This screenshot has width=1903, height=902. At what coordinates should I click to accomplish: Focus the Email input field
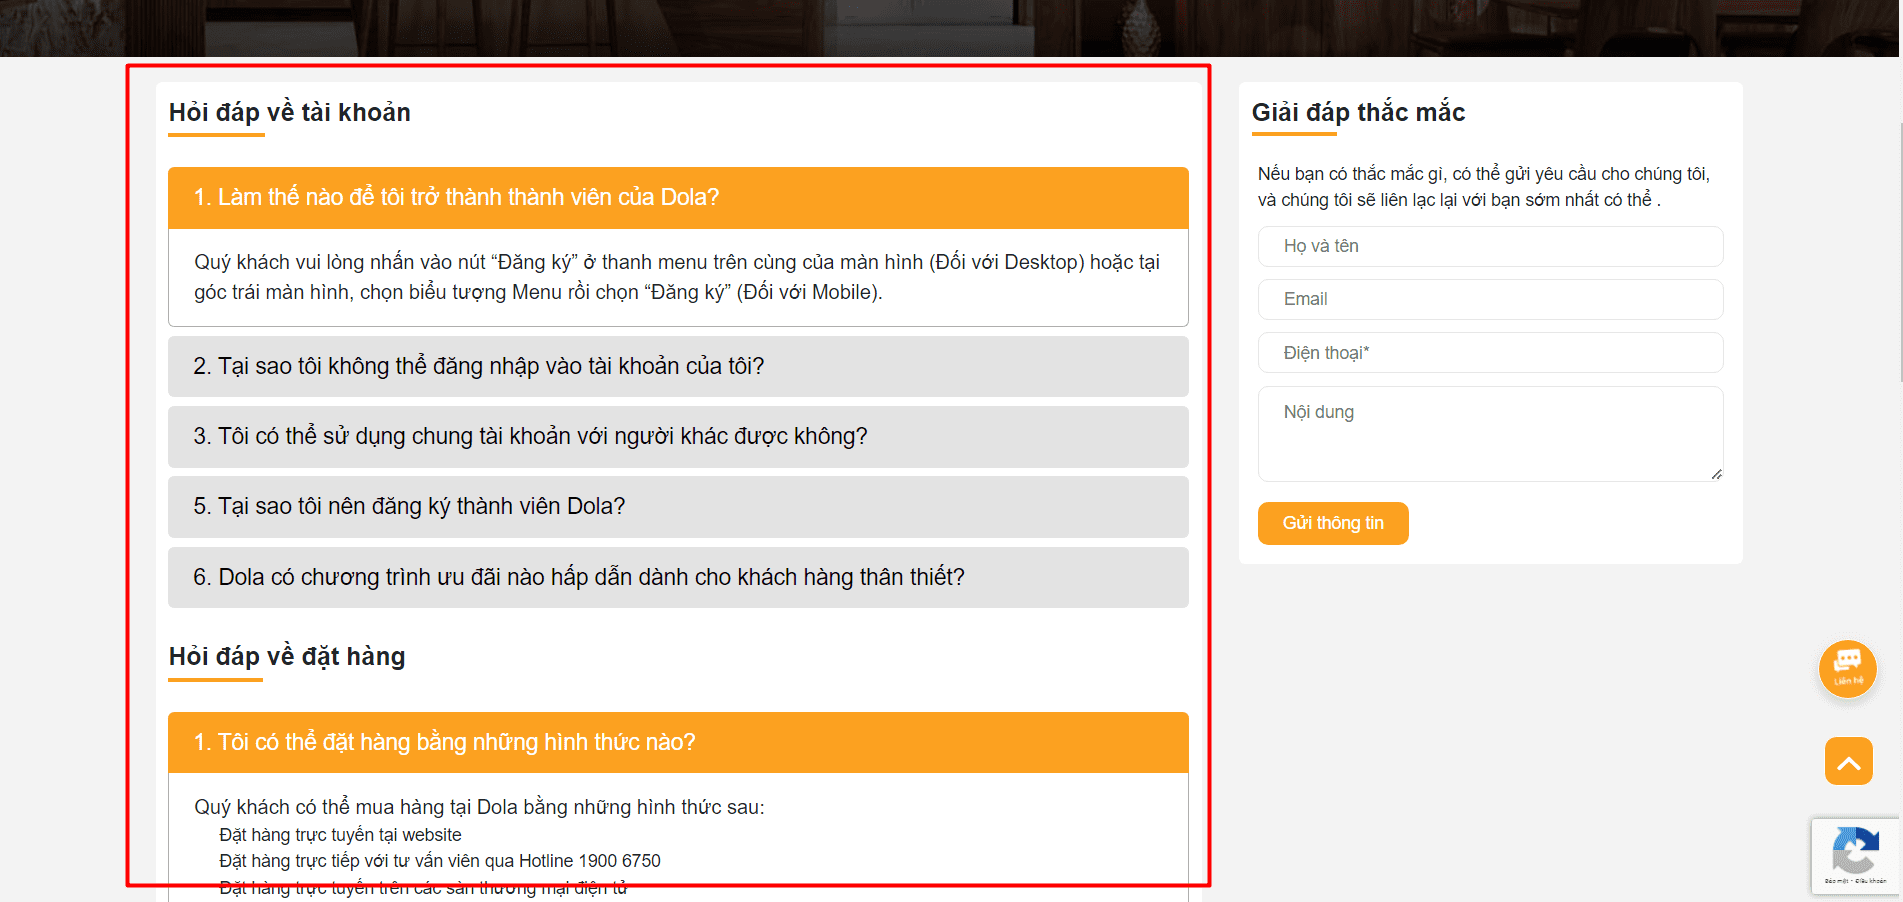1490,299
